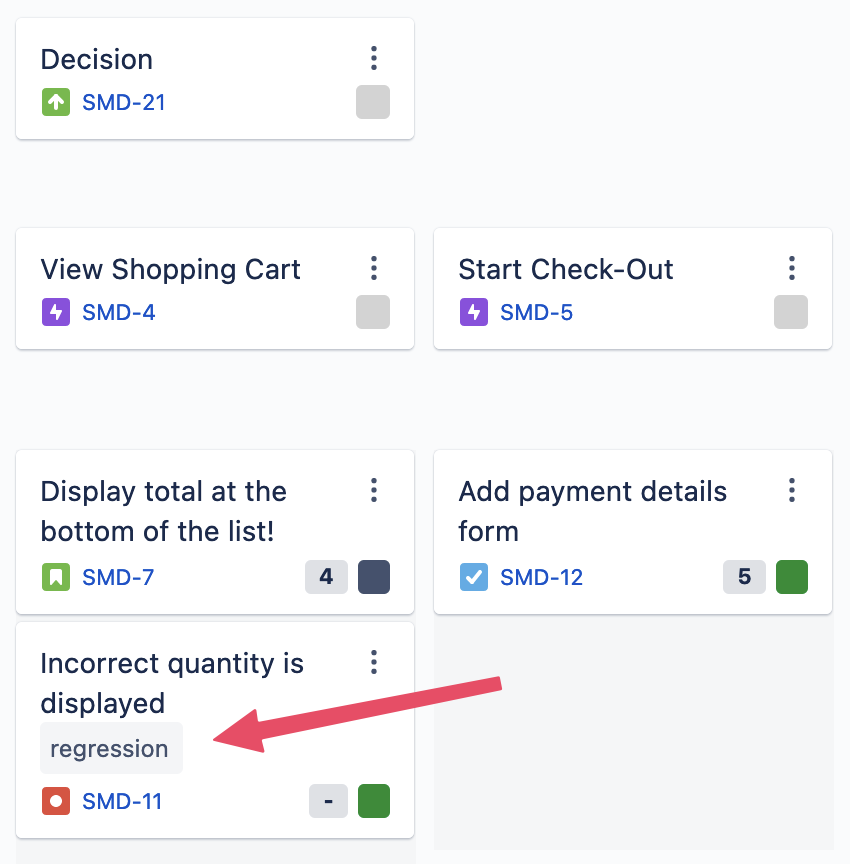Click the dark blue assignee avatar on SMD-7
This screenshot has height=864, width=850.
tap(373, 577)
